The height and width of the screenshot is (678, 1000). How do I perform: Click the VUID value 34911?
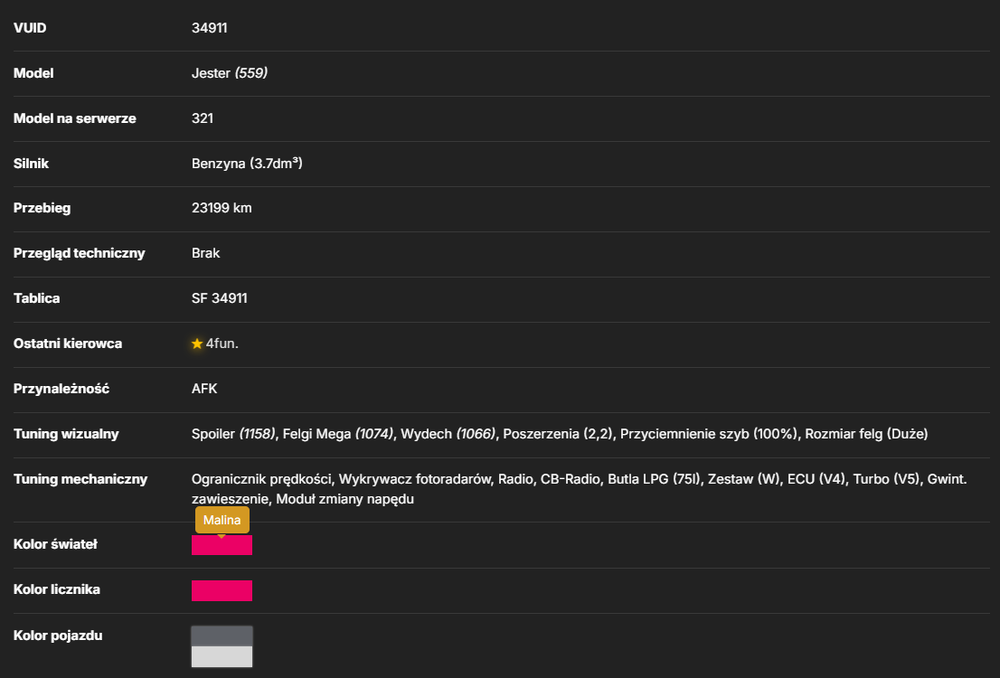coord(209,28)
